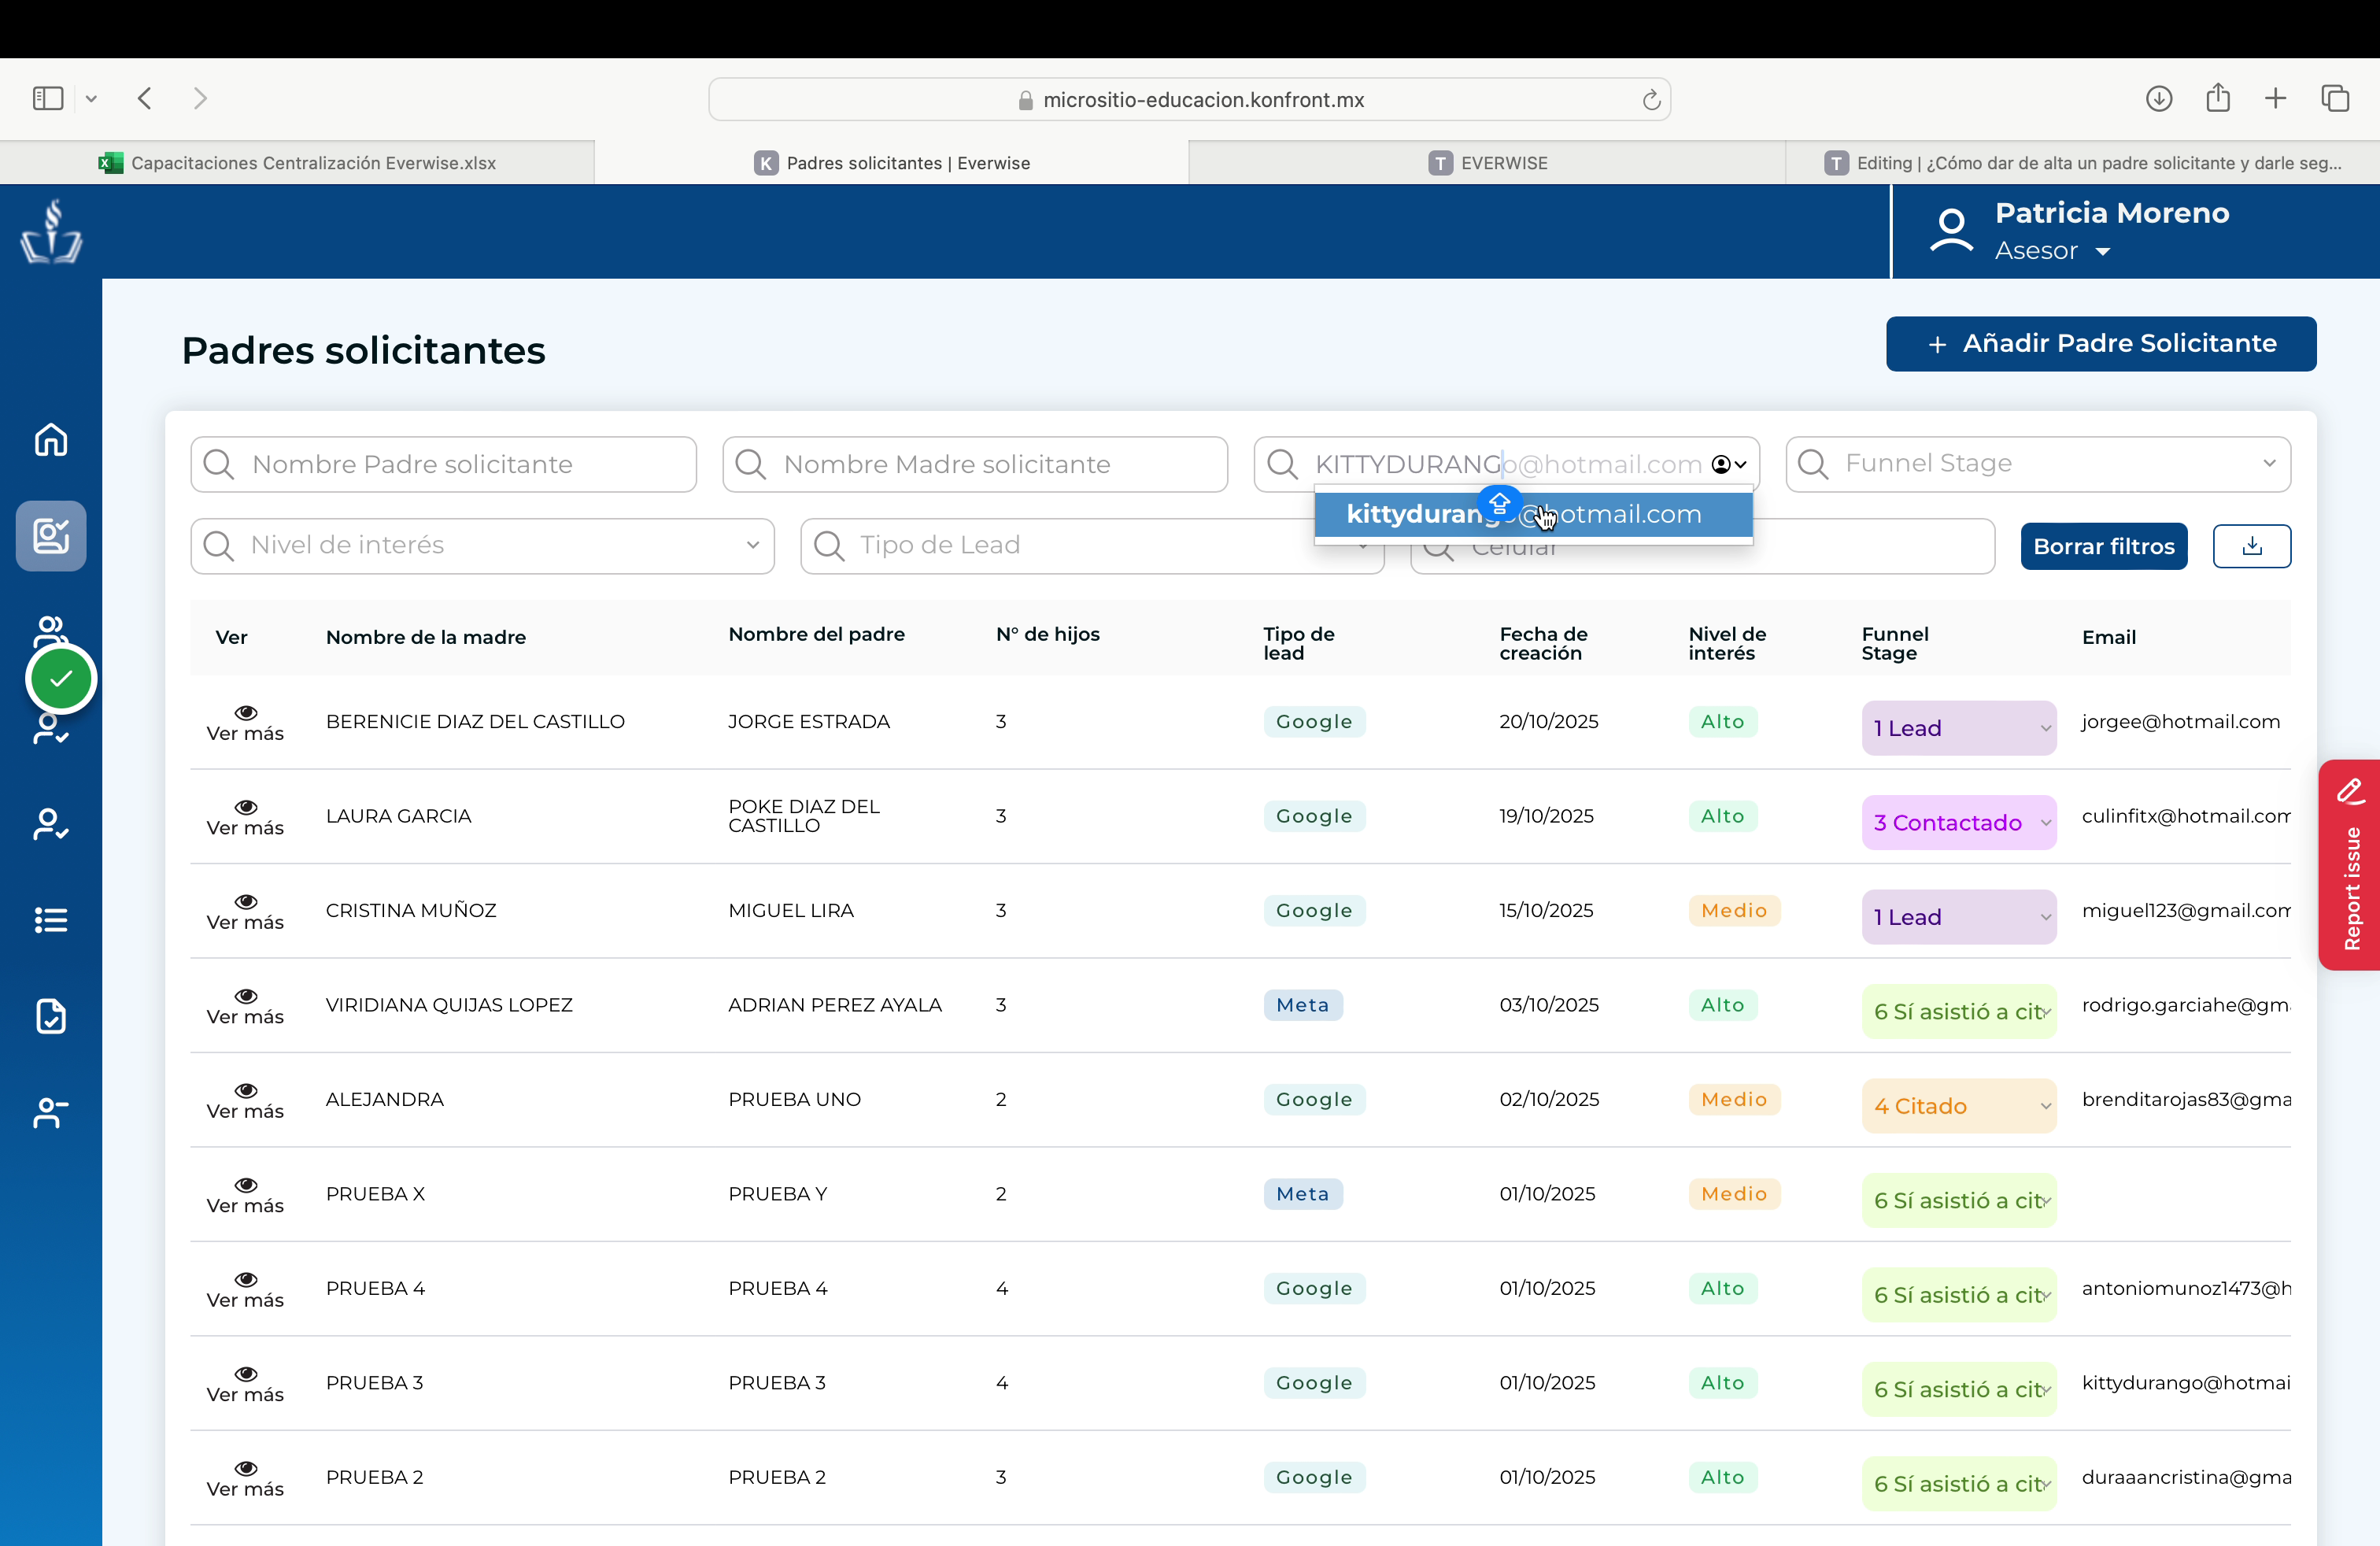This screenshot has height=1546, width=2380.
Task: Reload the page with the refresh icon
Action: click(x=1651, y=100)
